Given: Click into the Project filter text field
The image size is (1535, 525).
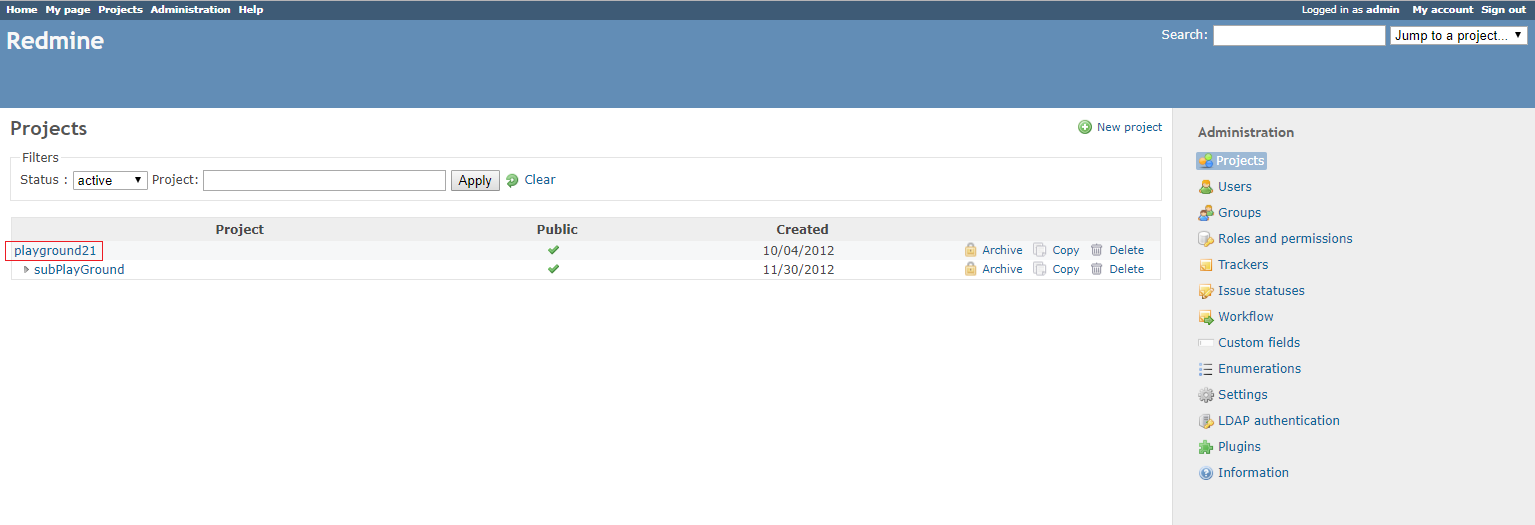Looking at the screenshot, I should 324,180.
